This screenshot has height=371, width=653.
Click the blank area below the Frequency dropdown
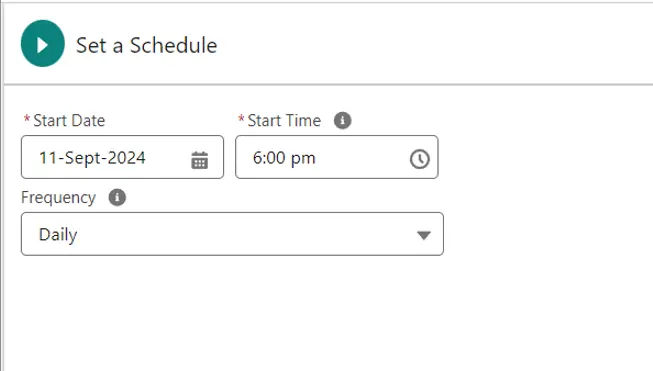click(232, 312)
